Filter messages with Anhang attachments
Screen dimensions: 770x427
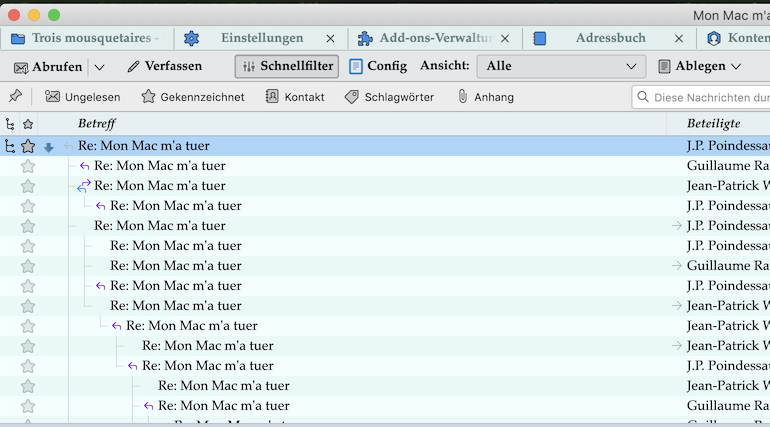[486, 97]
